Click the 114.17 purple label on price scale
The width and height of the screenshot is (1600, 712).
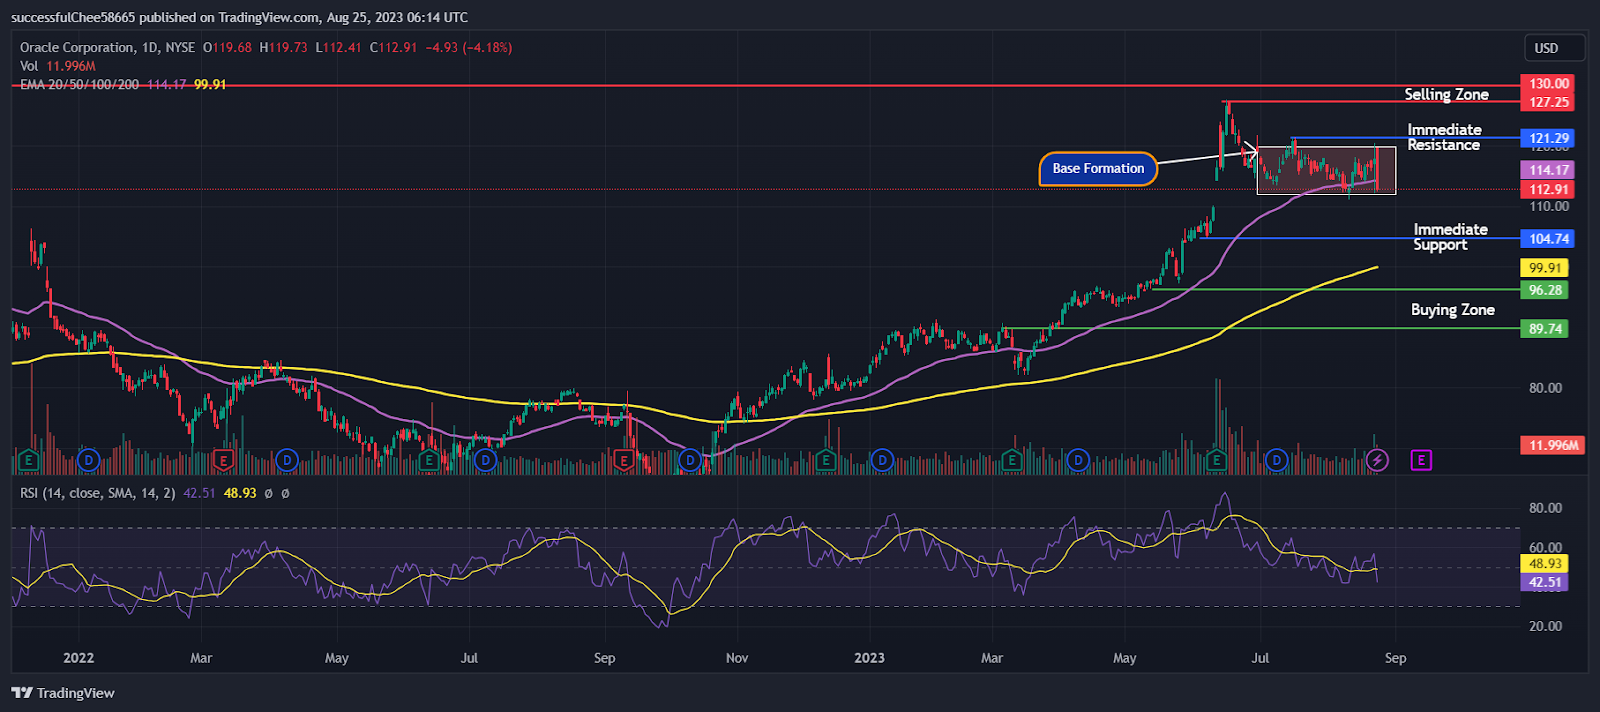point(1548,170)
